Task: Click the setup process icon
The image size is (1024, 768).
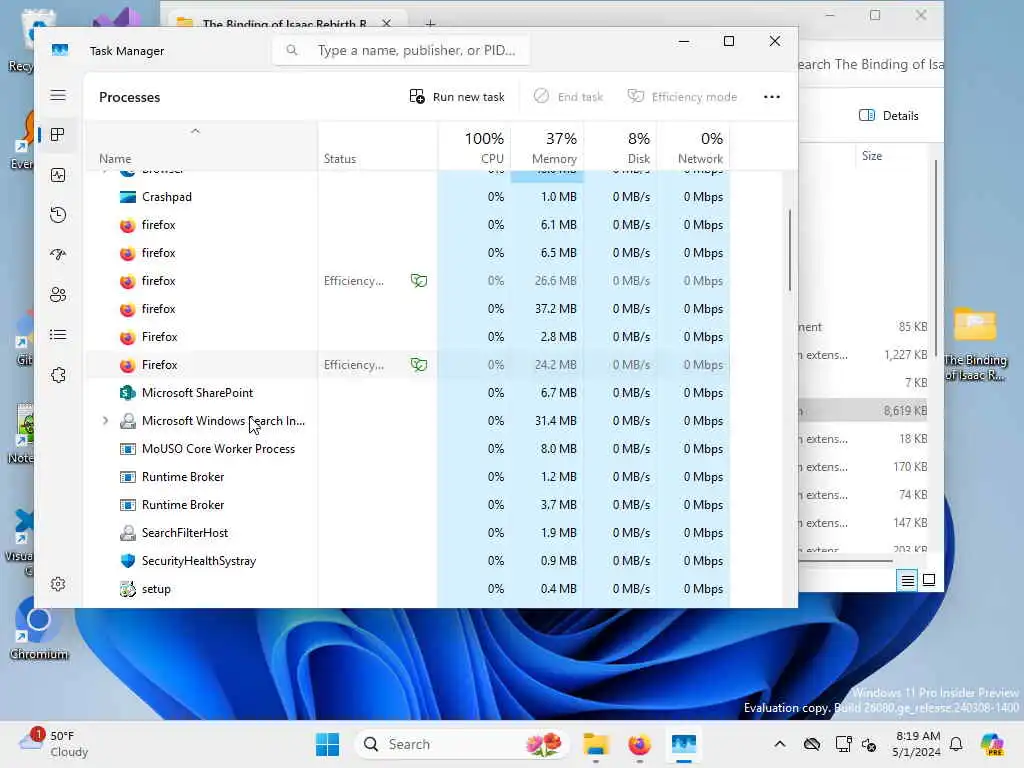Action: click(x=127, y=589)
